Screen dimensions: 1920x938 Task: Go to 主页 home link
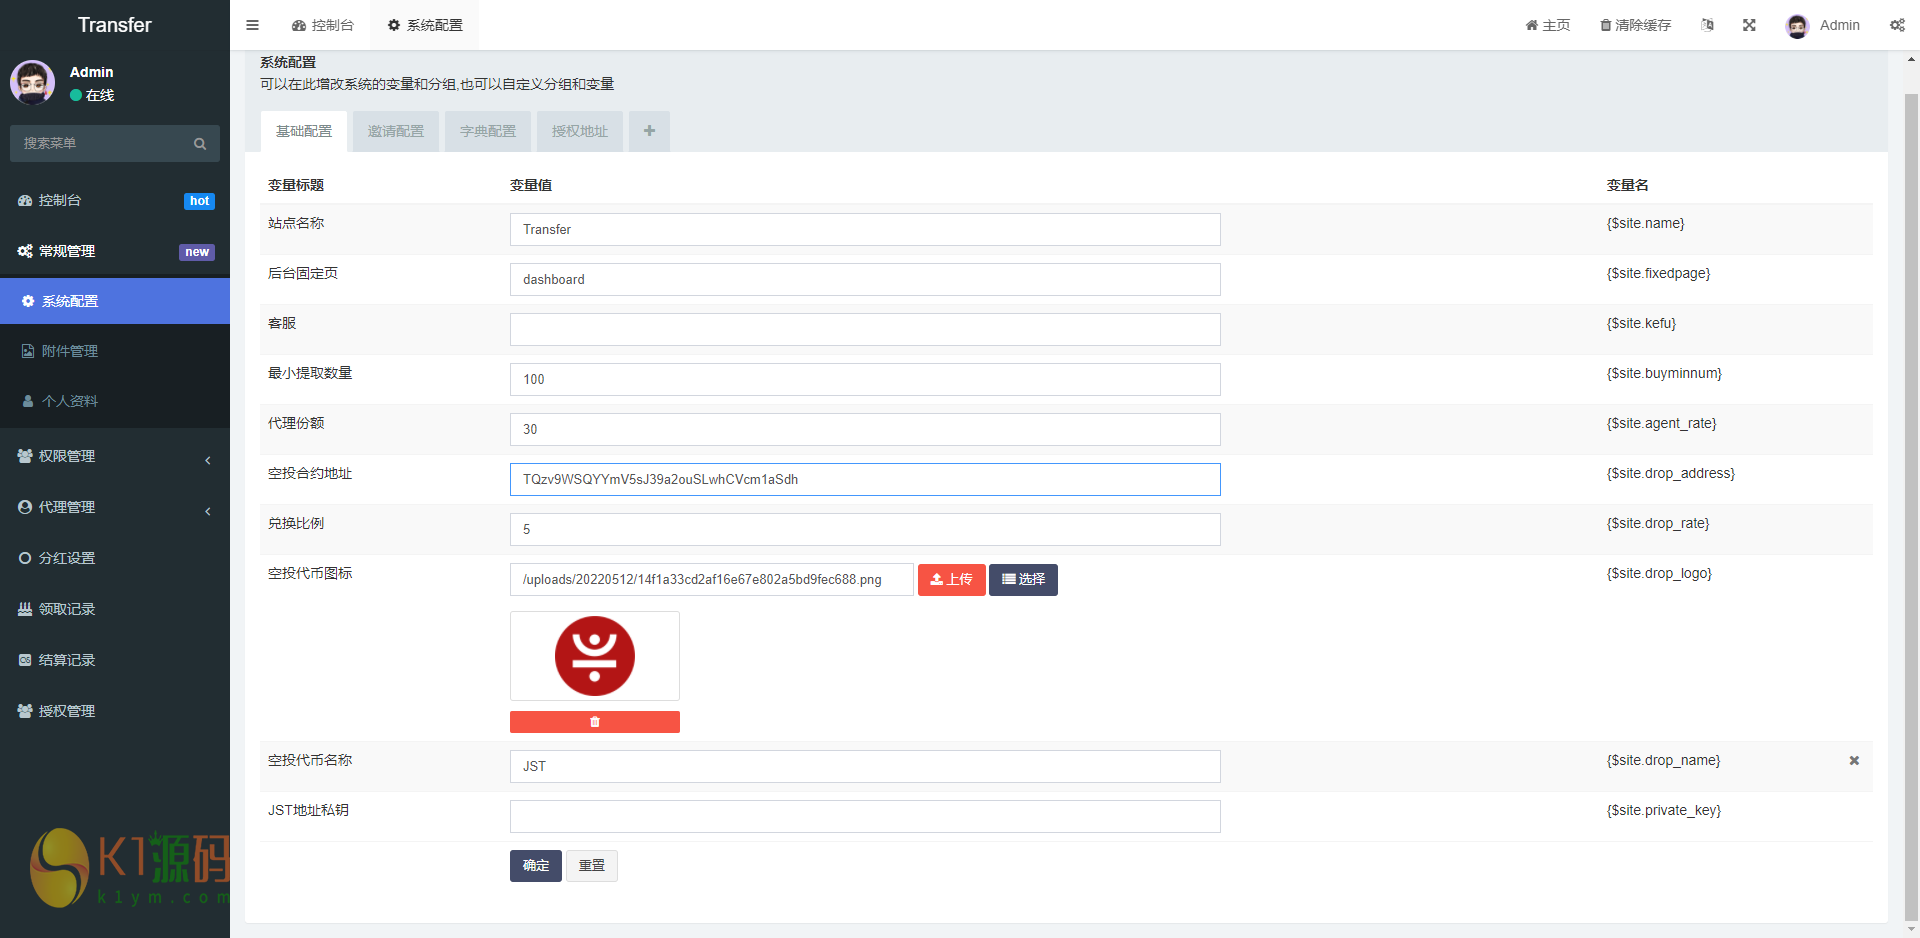1548,25
